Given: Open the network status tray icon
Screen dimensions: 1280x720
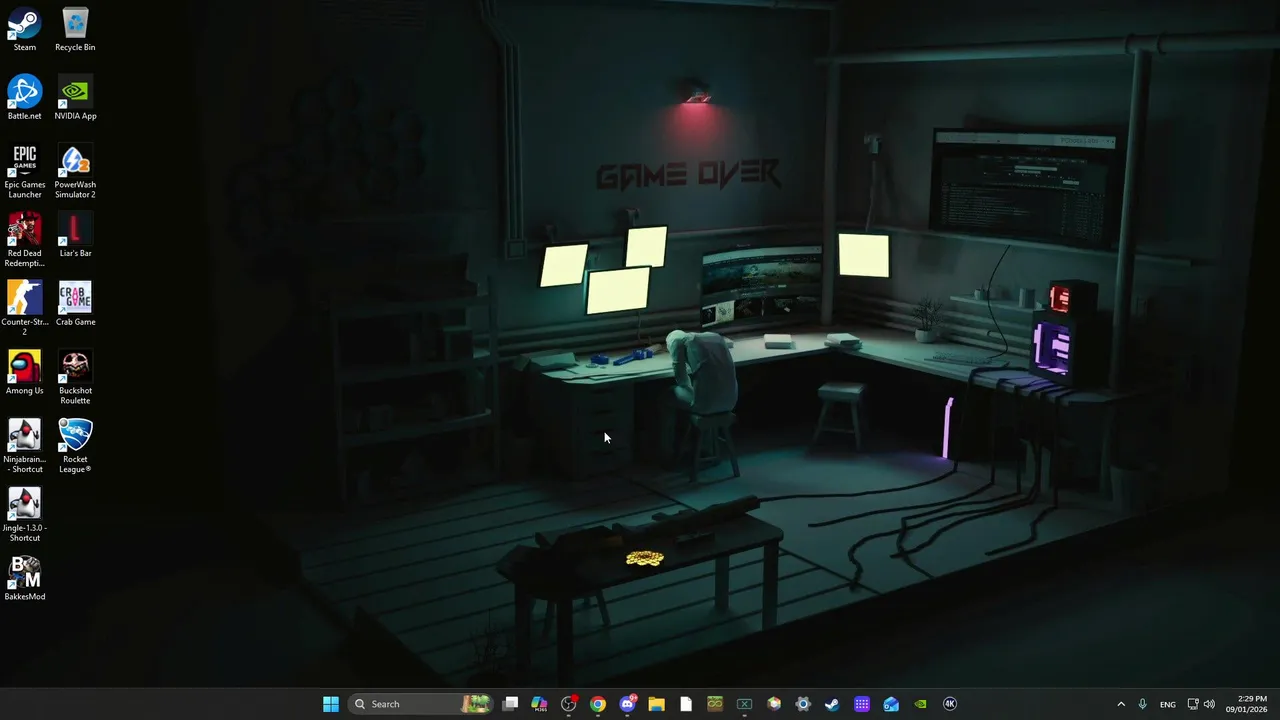Looking at the screenshot, I should tap(1193, 704).
